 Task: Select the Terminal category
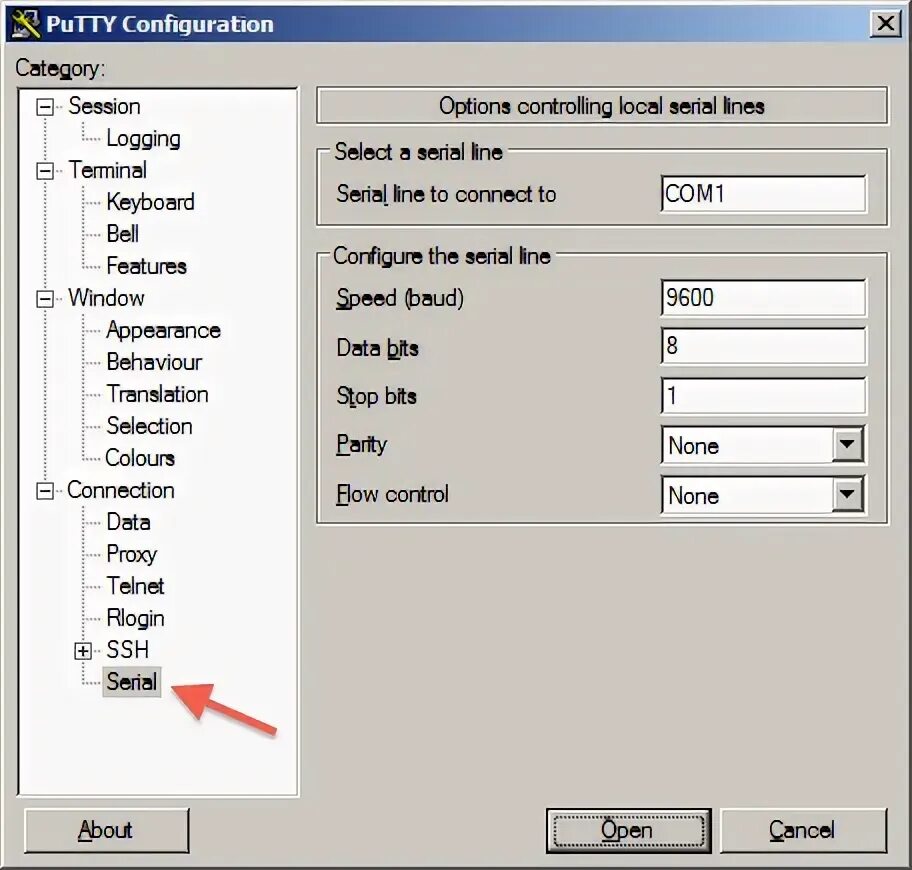pyautogui.click(x=108, y=170)
